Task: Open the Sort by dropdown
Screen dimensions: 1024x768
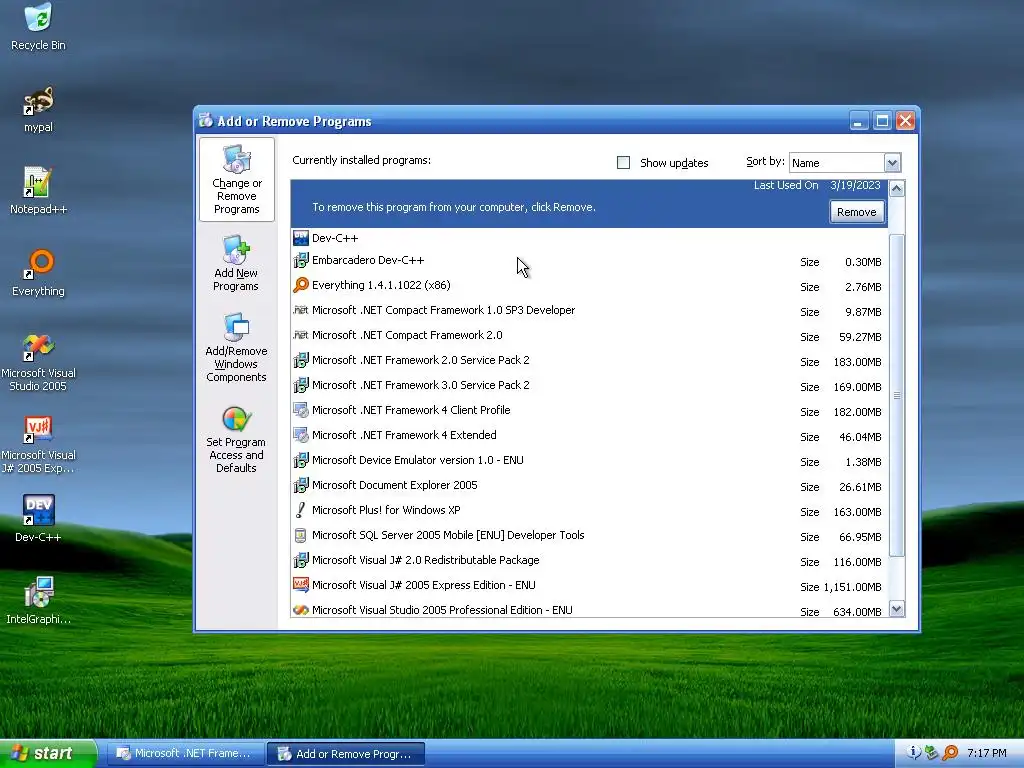Action: tap(892, 163)
